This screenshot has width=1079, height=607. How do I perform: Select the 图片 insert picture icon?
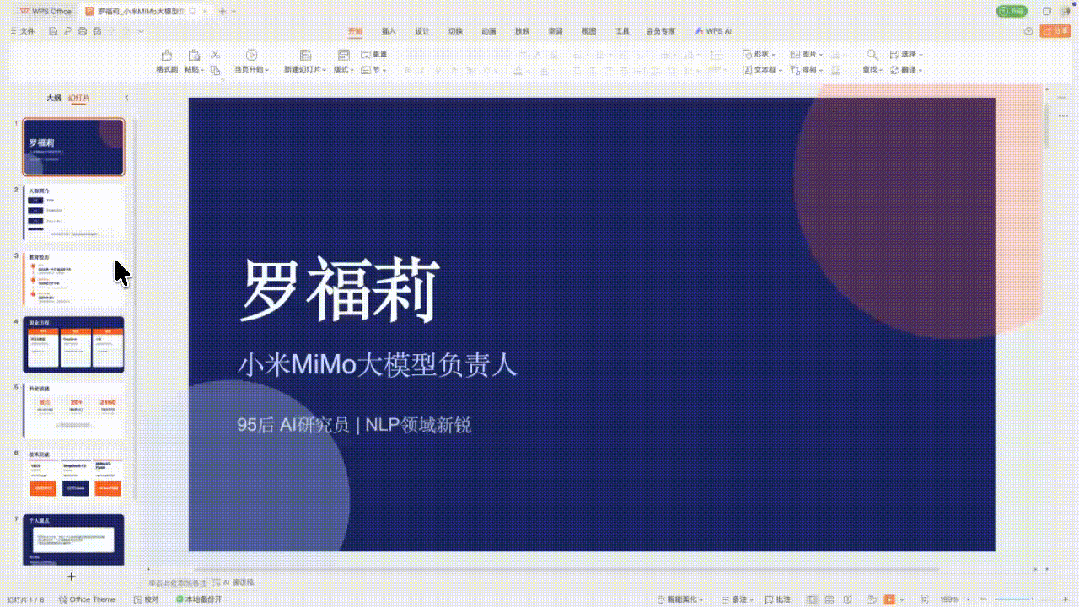point(796,55)
